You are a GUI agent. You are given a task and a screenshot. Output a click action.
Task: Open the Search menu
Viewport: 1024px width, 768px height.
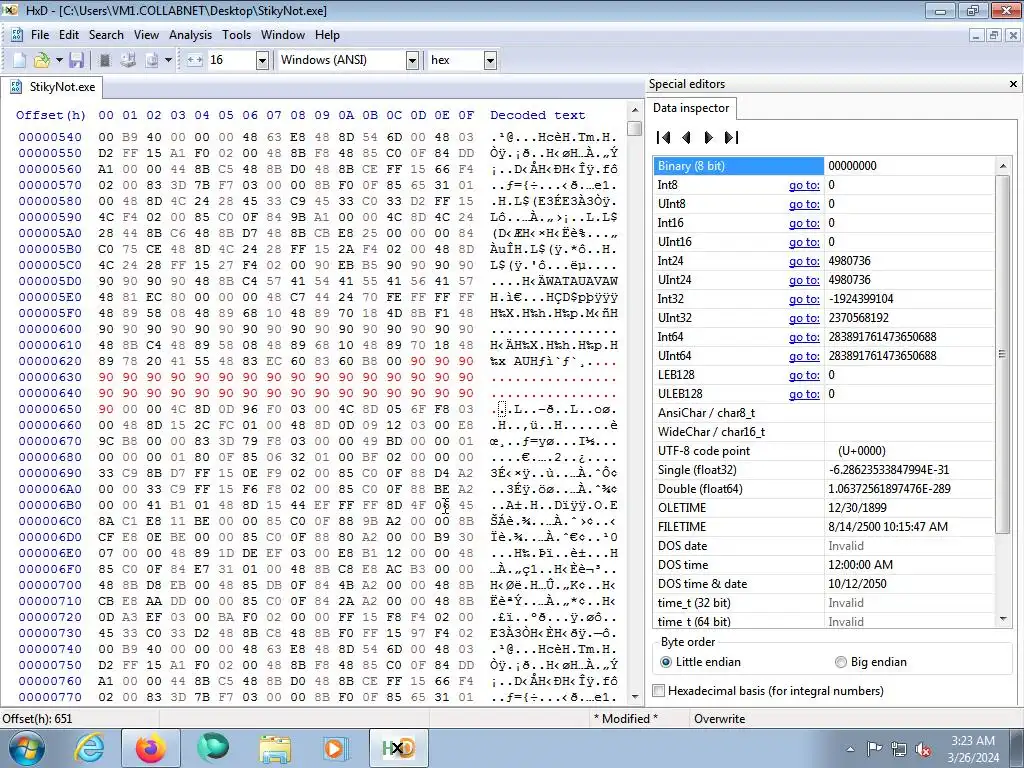click(106, 35)
